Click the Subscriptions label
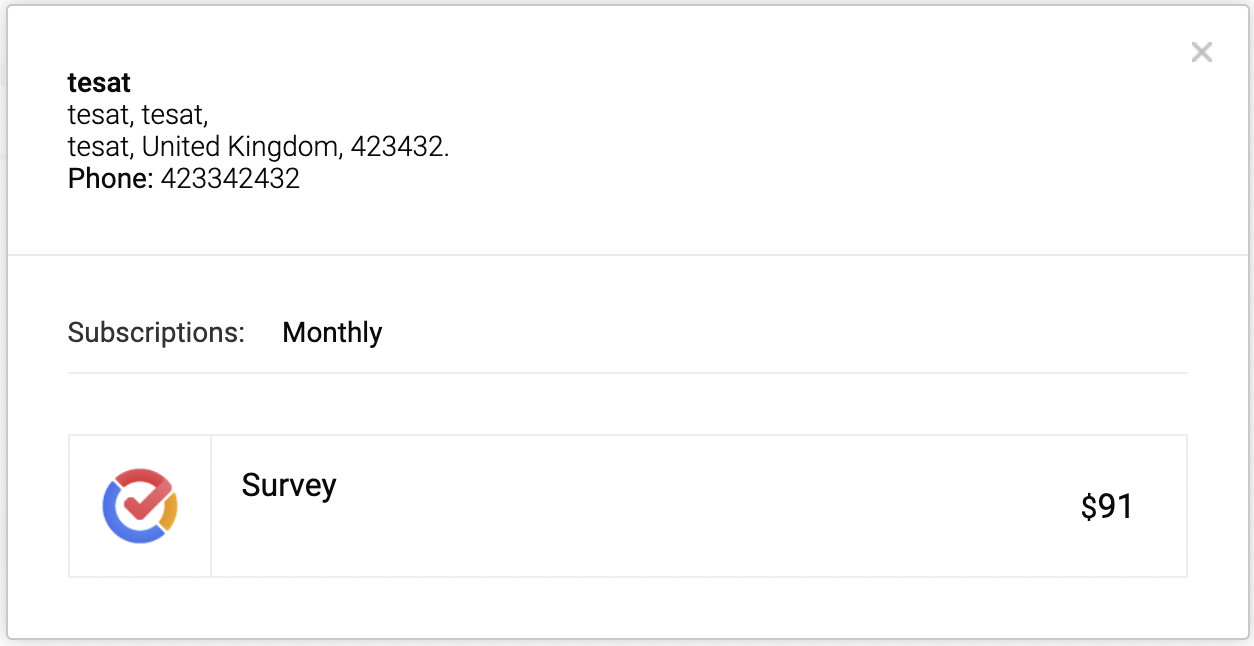 pyautogui.click(x=156, y=332)
